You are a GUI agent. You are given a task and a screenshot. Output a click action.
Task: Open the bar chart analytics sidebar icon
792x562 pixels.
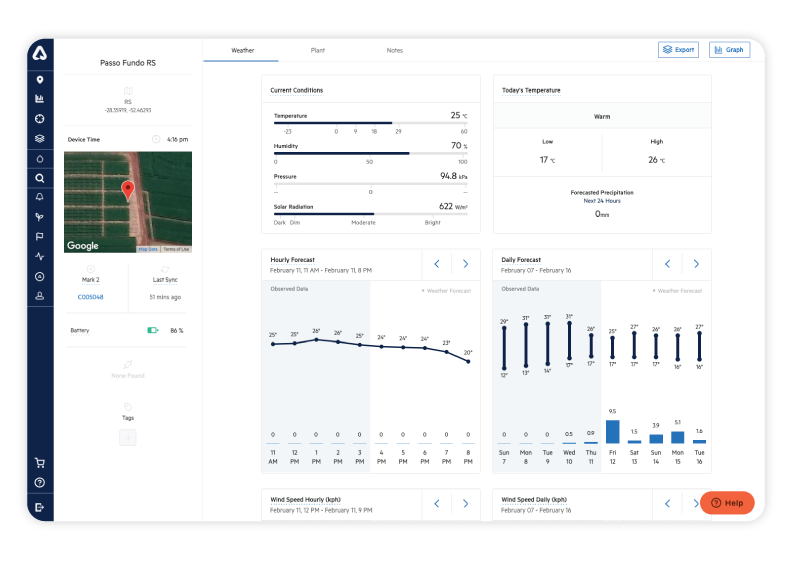tap(39, 99)
